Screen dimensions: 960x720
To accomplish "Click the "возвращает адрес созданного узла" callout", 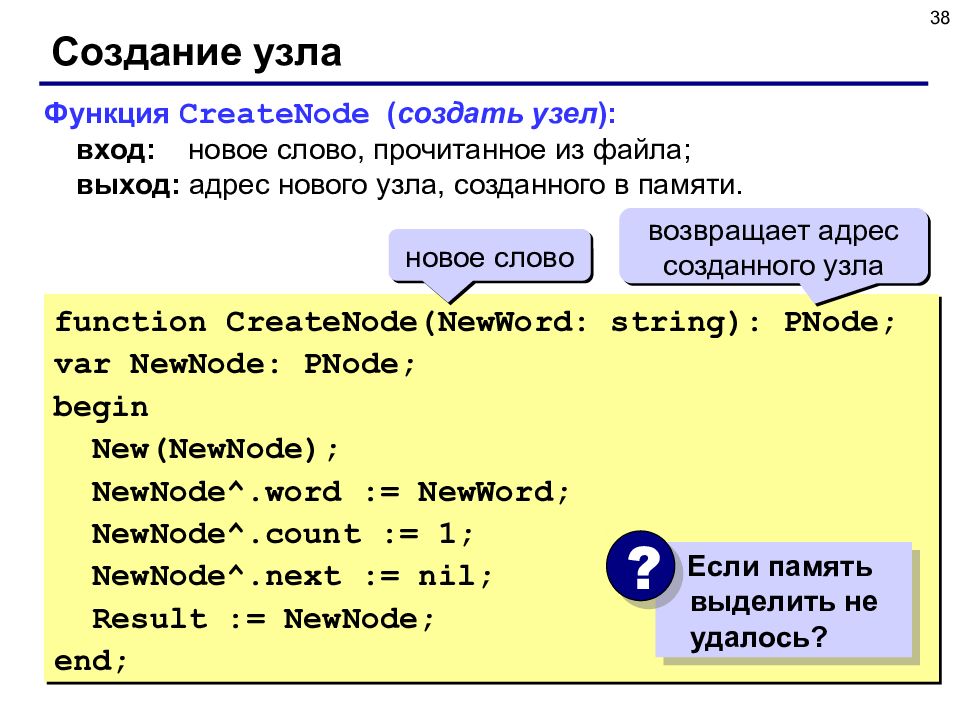I will 774,249.
